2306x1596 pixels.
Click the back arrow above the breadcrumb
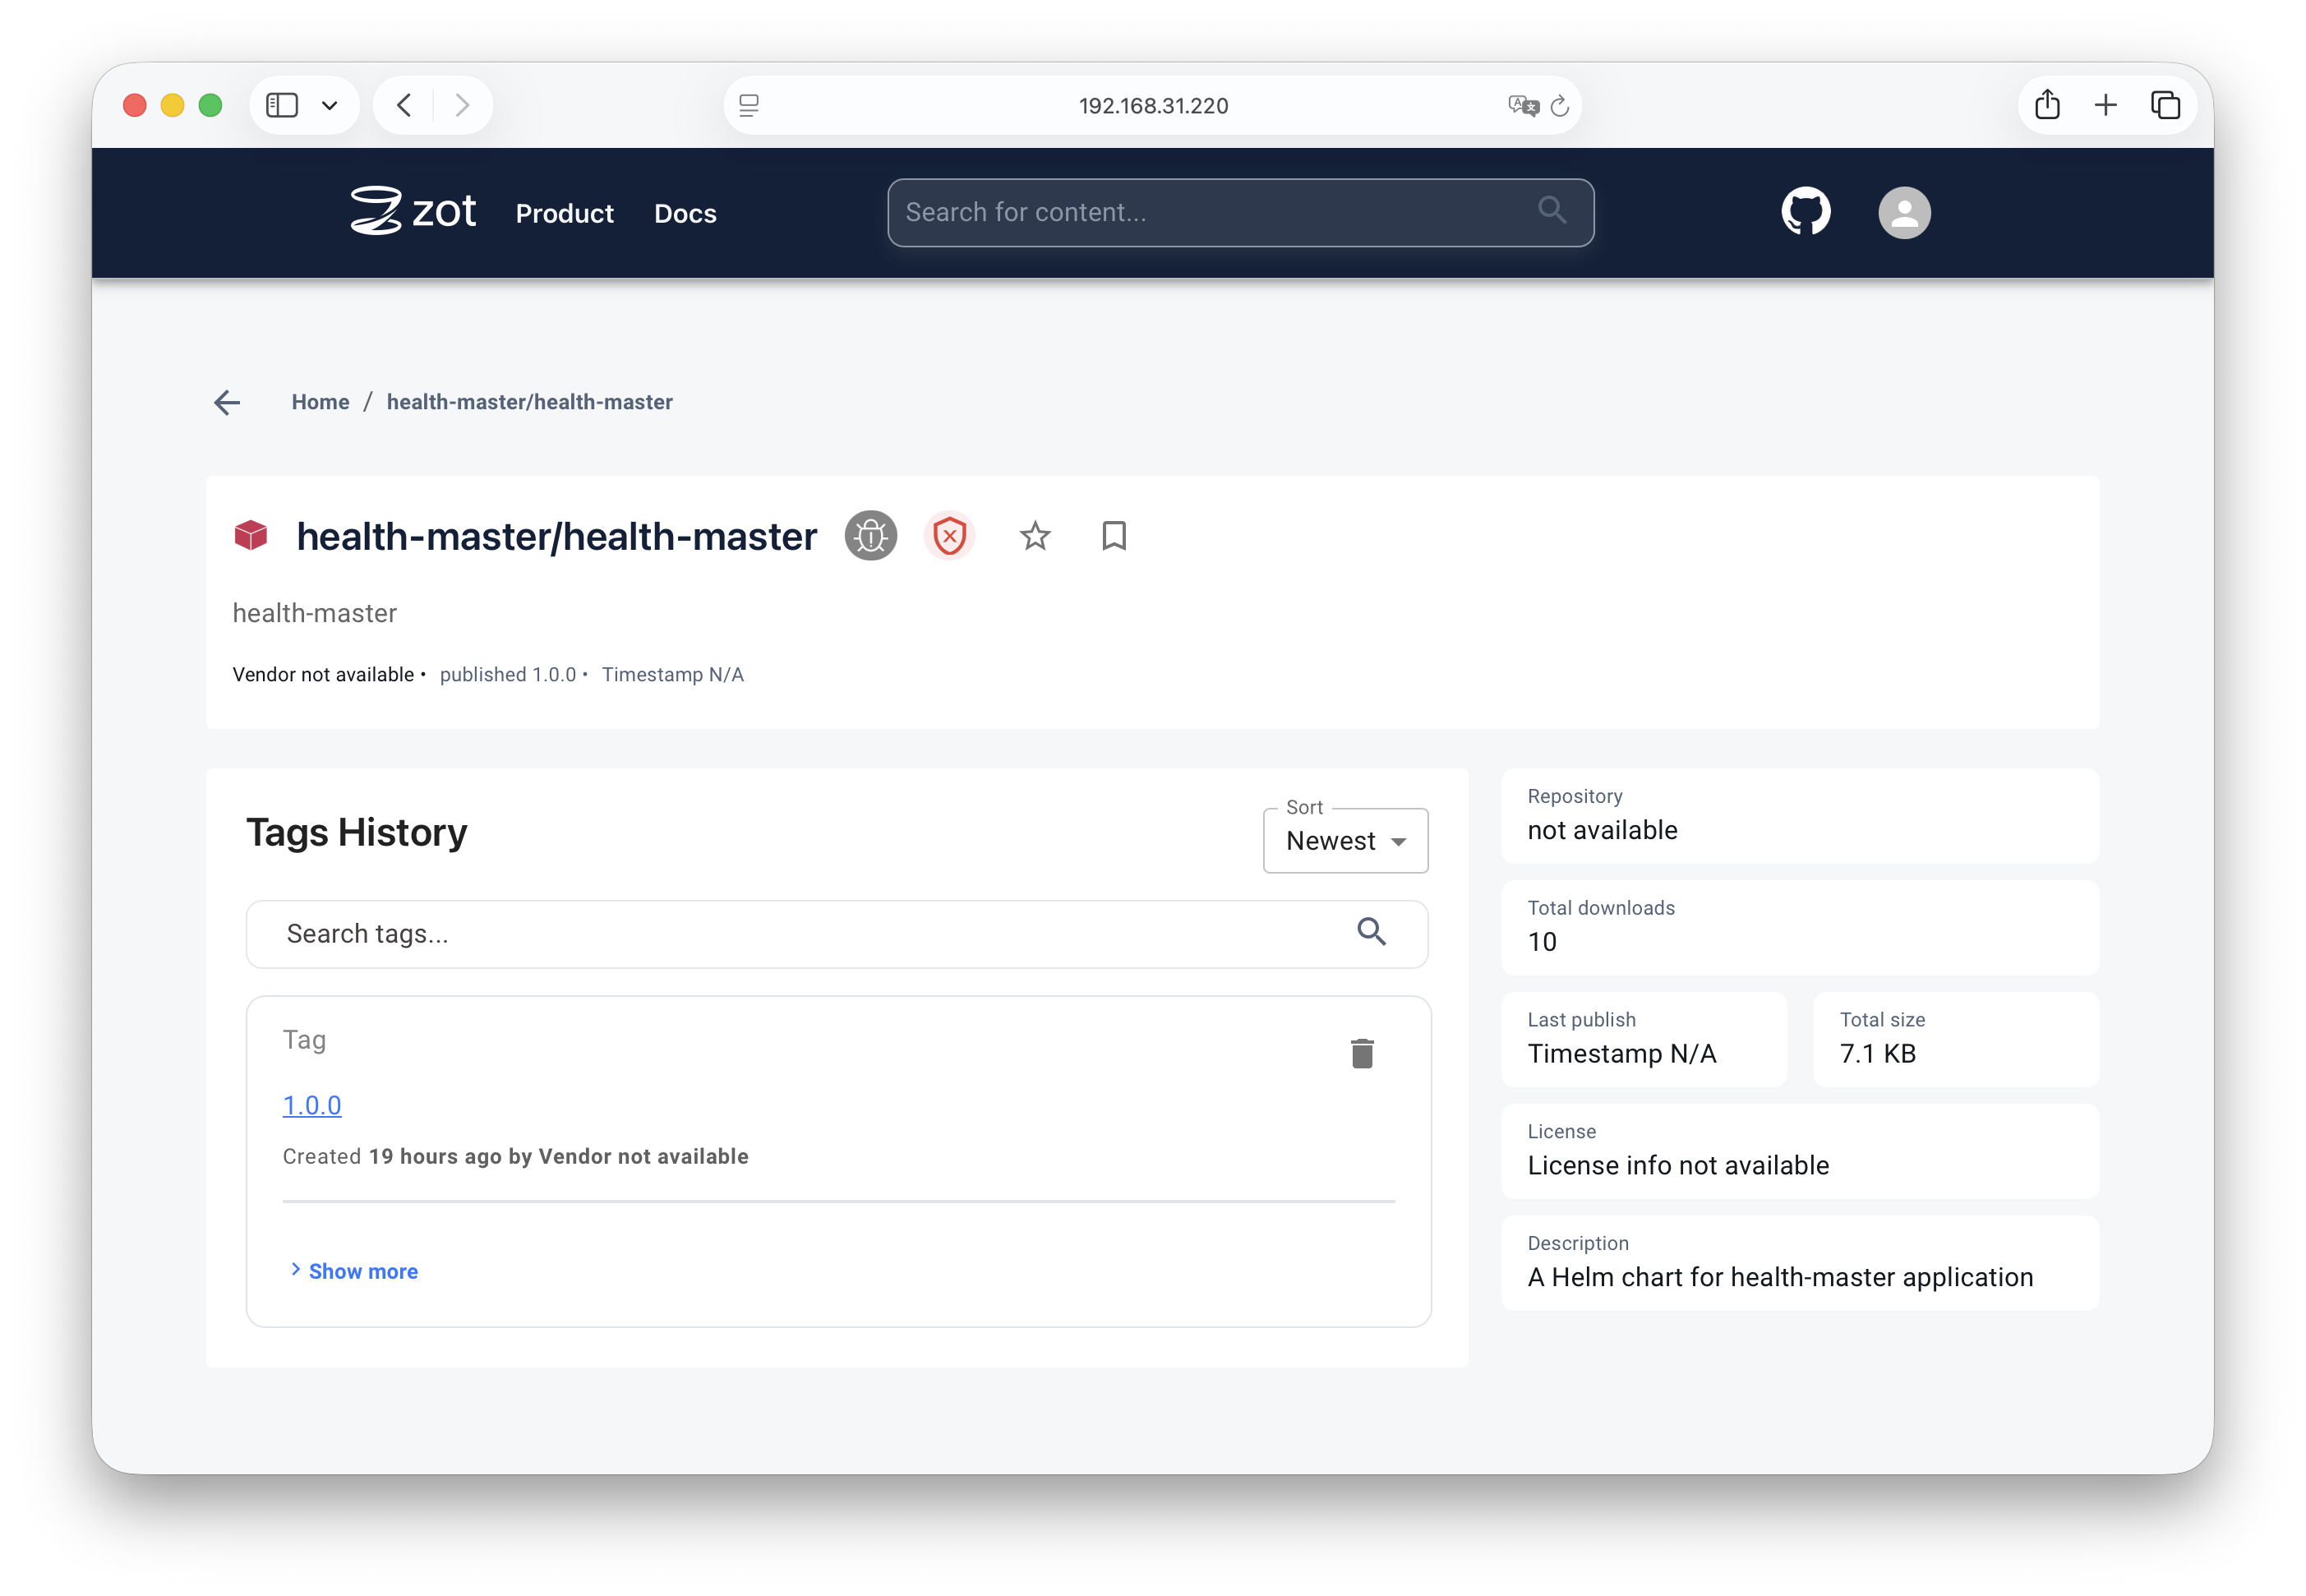tap(226, 402)
